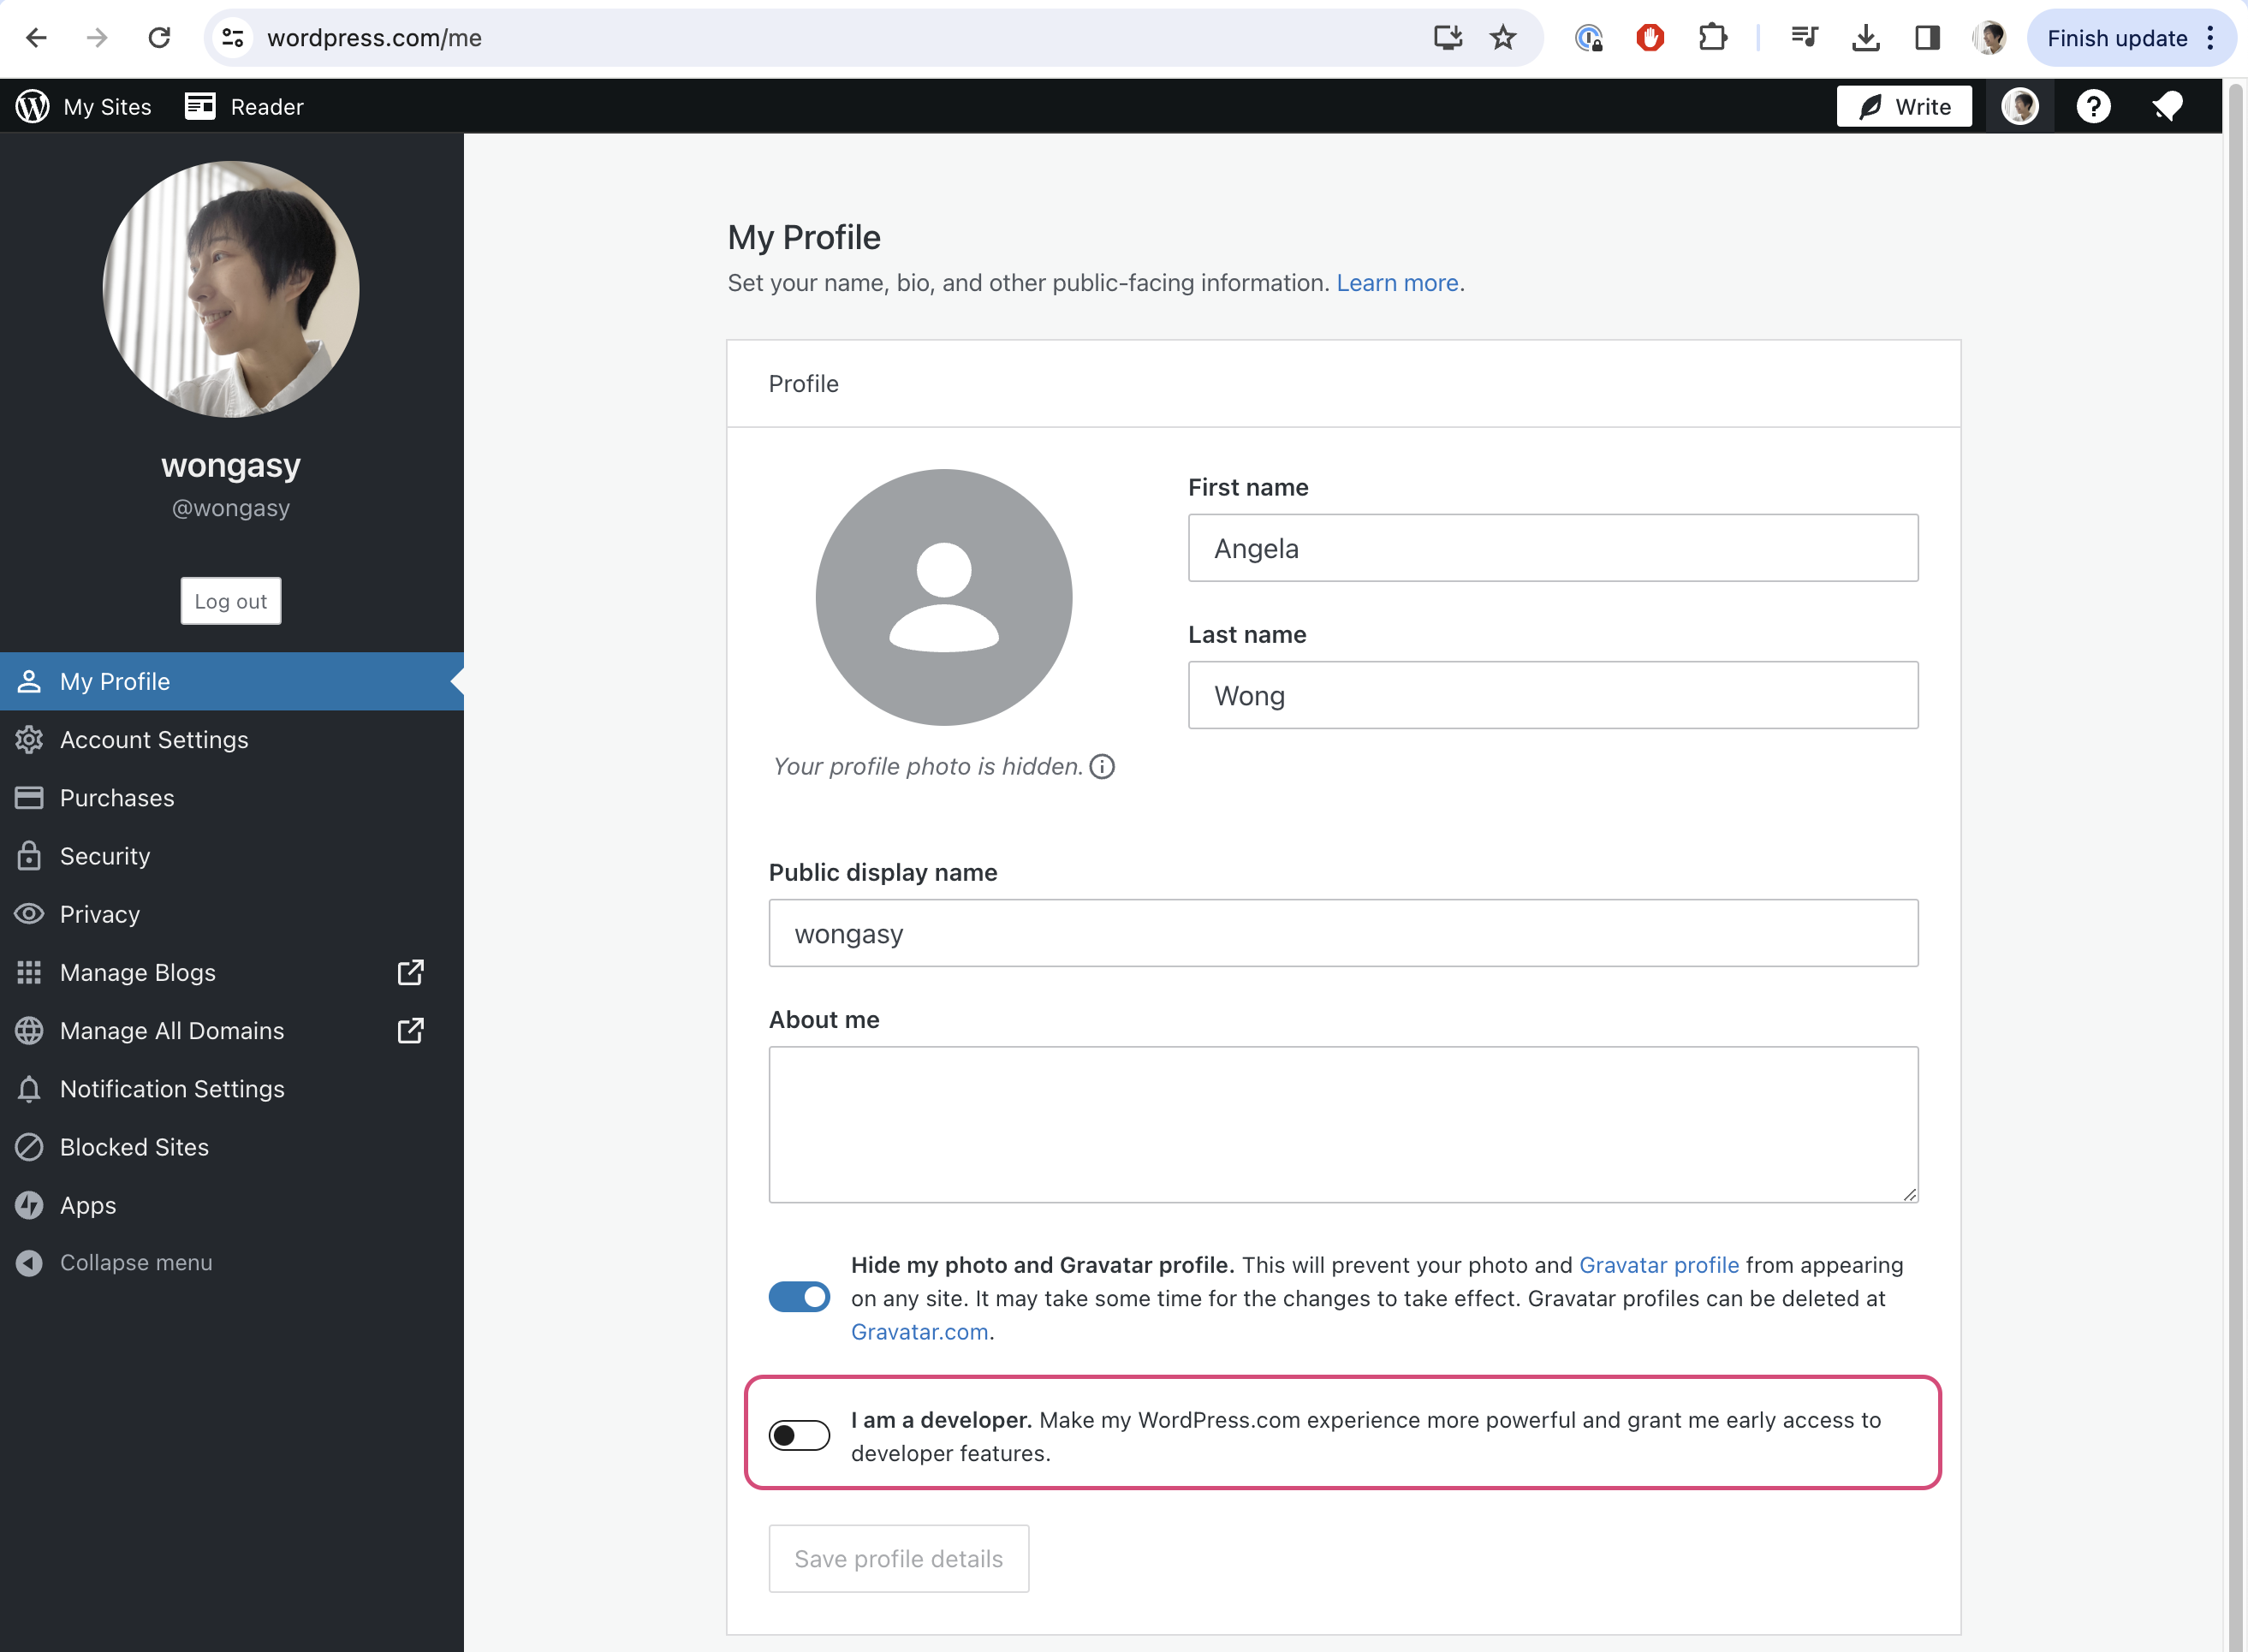This screenshot has width=2248, height=1652.
Task: Click into the About me text area
Action: pos(1343,1124)
